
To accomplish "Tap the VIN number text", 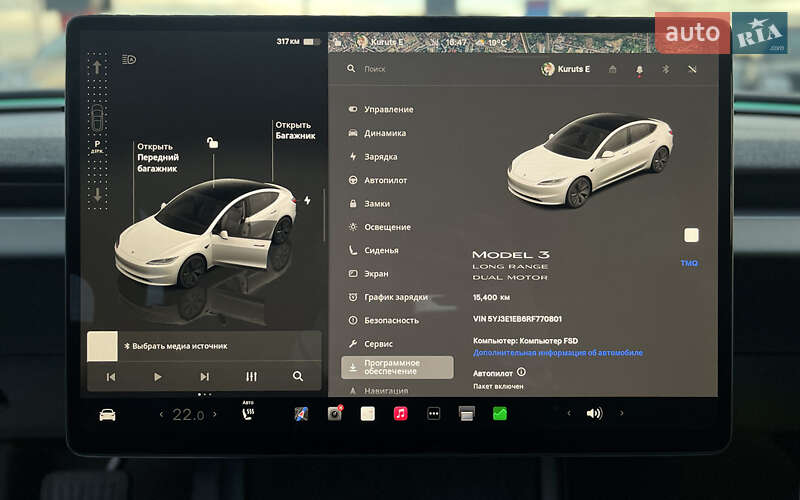I will coord(517,319).
